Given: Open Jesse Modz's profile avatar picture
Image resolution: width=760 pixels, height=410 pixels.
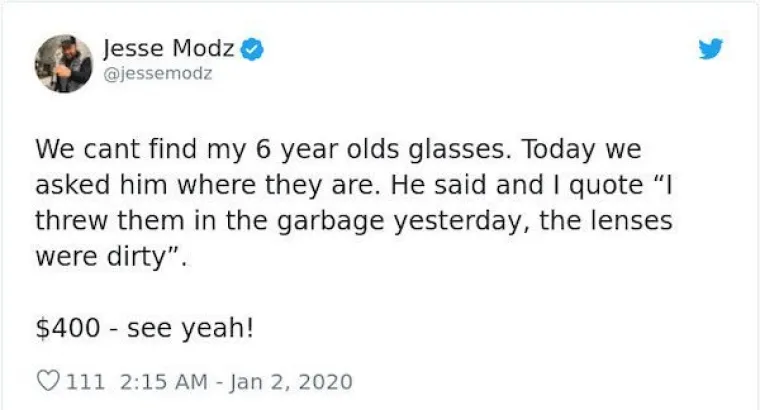Looking at the screenshot, I should pos(63,63).
